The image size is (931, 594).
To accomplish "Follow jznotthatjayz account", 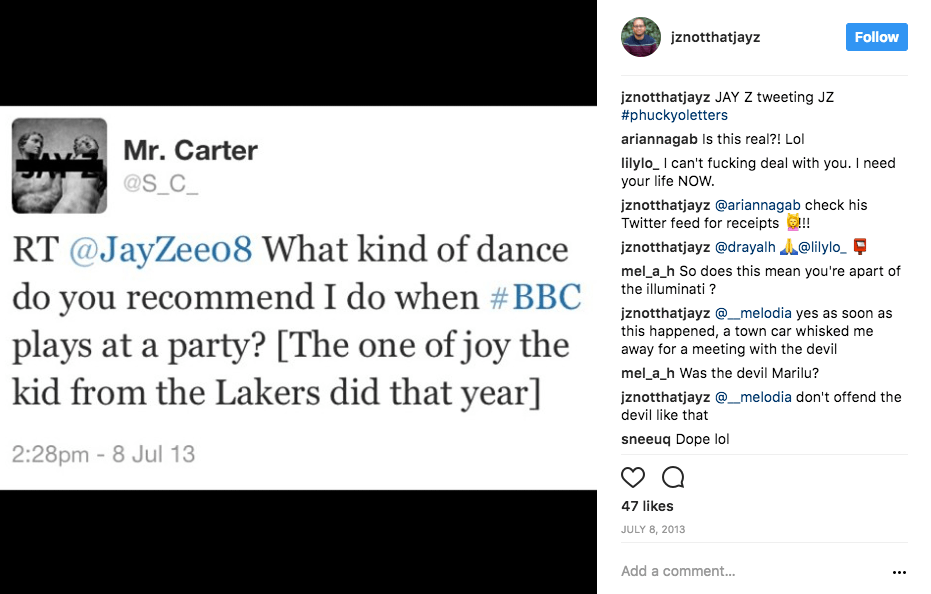I will click(x=876, y=37).
